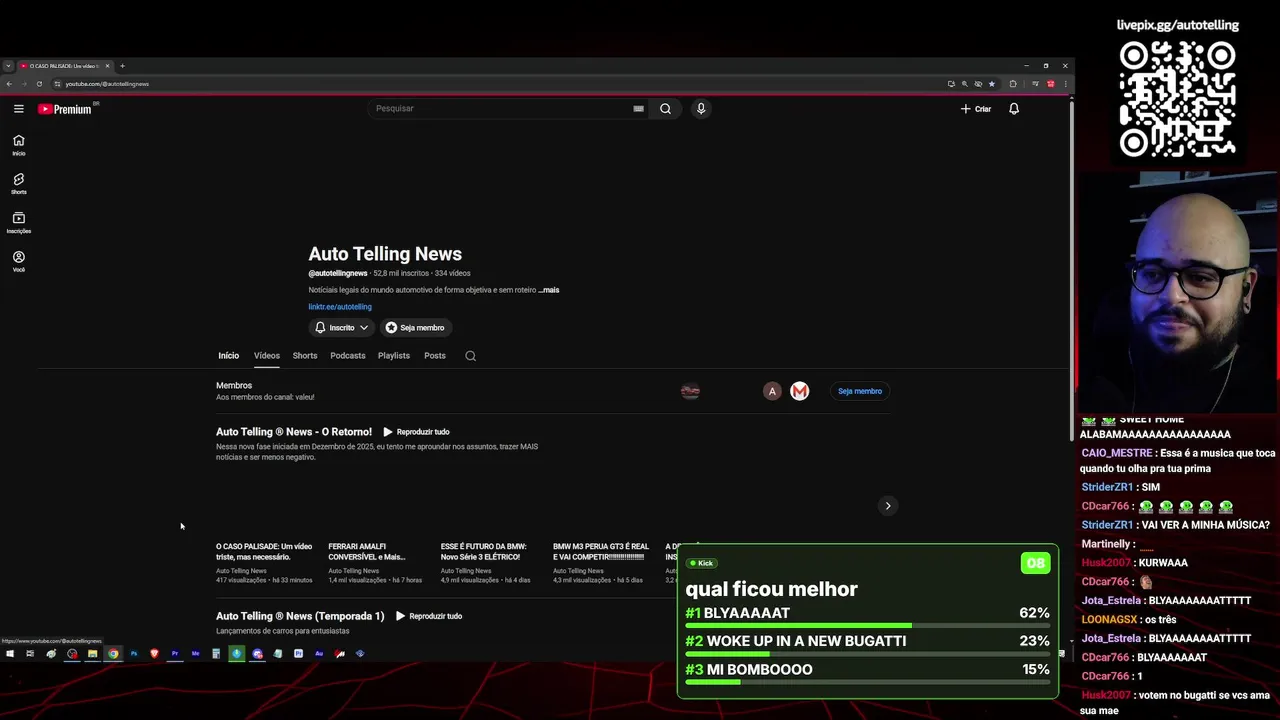Image resolution: width=1280 pixels, height=720 pixels.
Task: Open the on-screen keyboard icon in search box
Action: tap(638, 109)
